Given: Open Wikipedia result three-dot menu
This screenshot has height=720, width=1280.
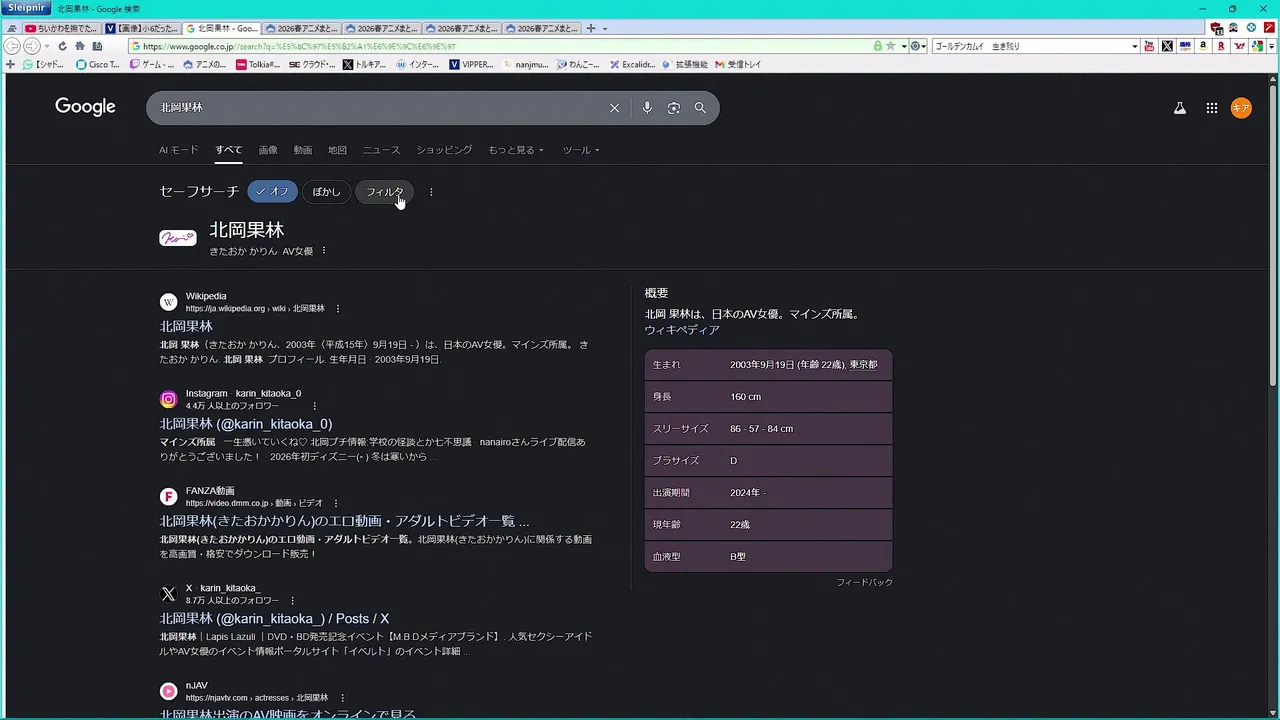Looking at the screenshot, I should click(x=338, y=309).
